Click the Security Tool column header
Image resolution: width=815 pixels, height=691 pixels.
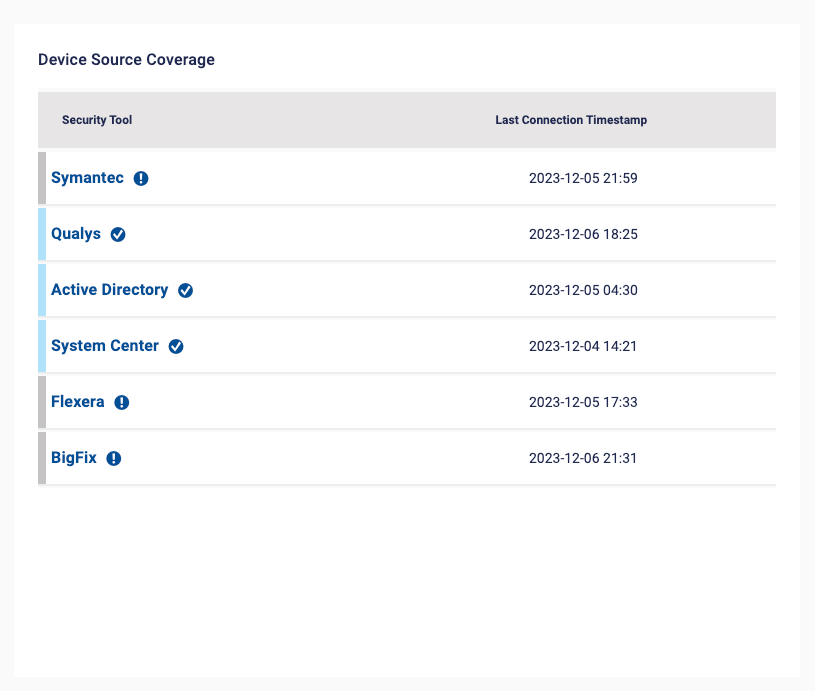pyautogui.click(x=97, y=120)
